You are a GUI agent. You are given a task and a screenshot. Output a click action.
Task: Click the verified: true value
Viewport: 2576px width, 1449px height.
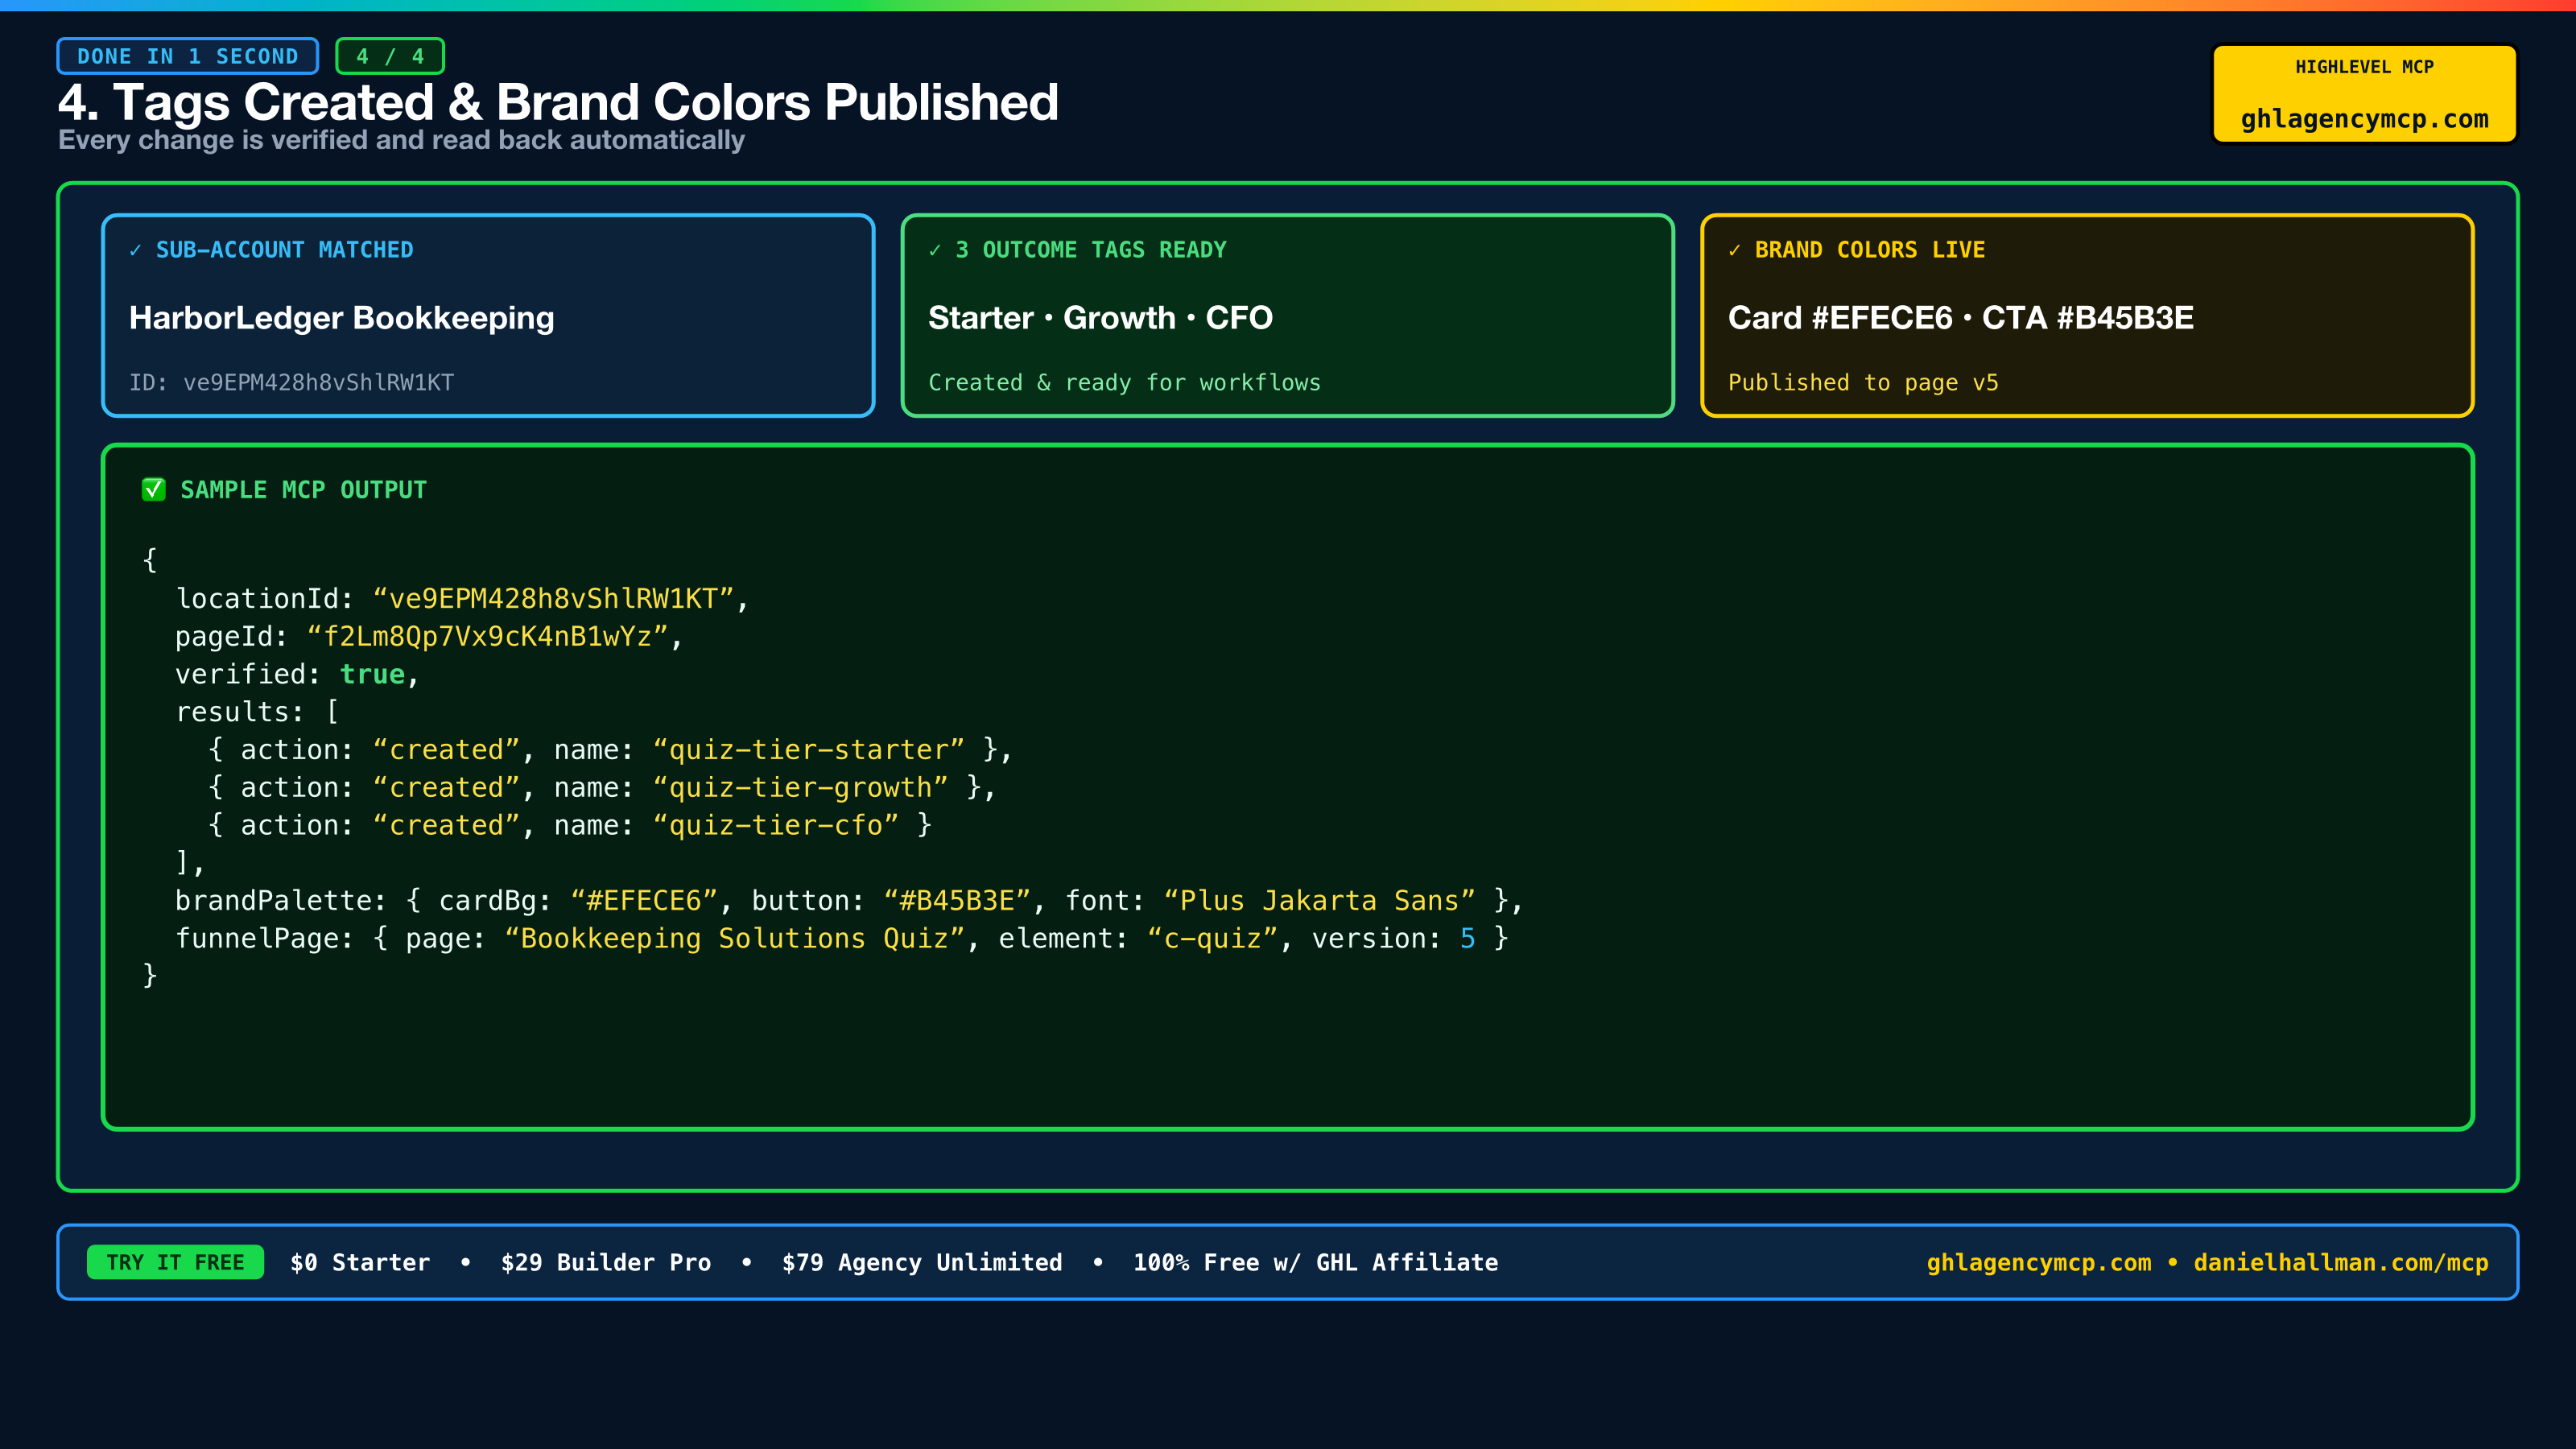[x=372, y=674]
